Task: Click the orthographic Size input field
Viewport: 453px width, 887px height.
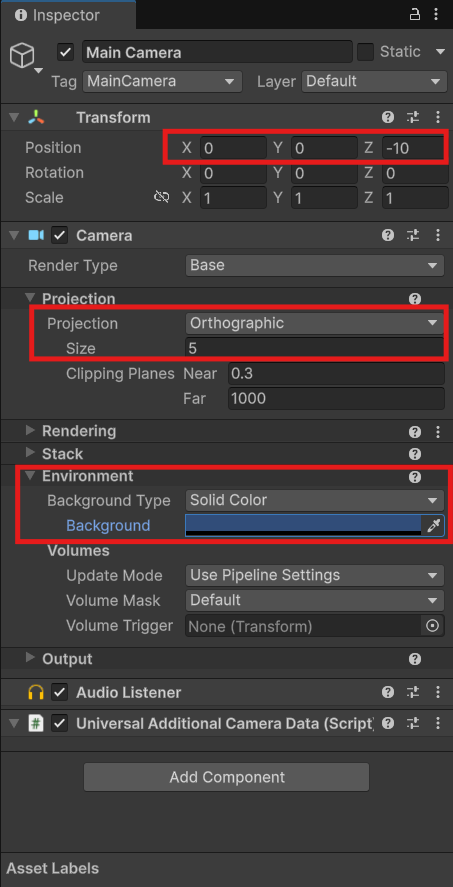Action: [x=314, y=348]
